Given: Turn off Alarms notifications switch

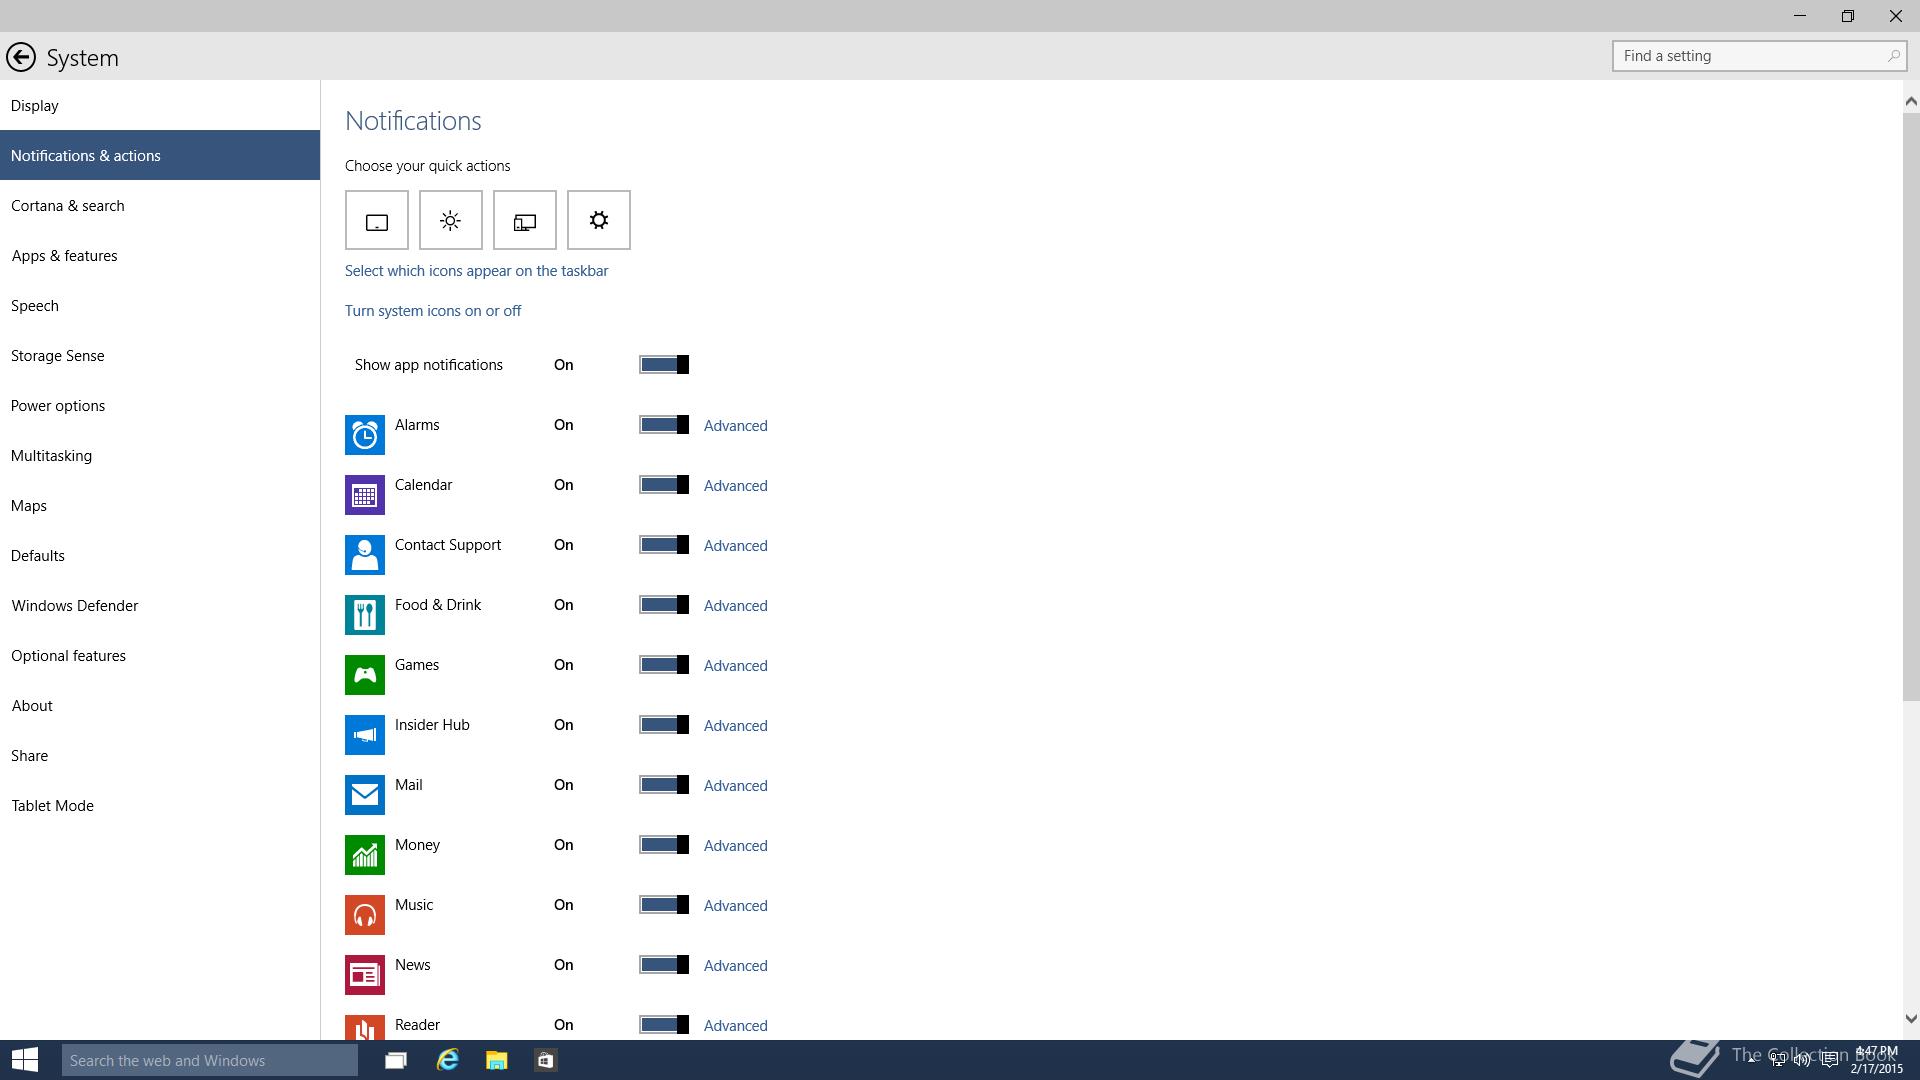Looking at the screenshot, I should point(664,425).
